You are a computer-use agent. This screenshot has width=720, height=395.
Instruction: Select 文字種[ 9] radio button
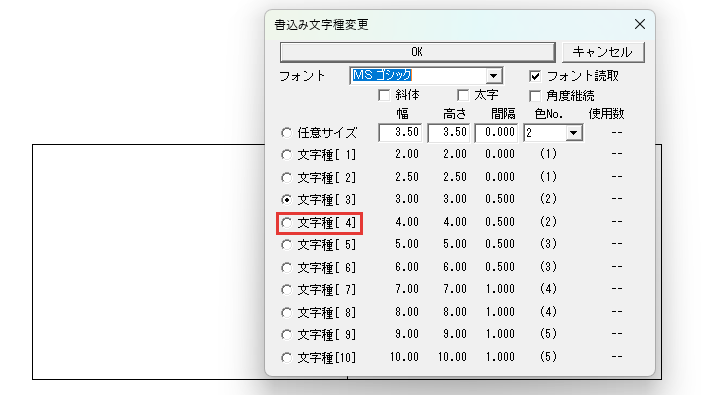287,334
